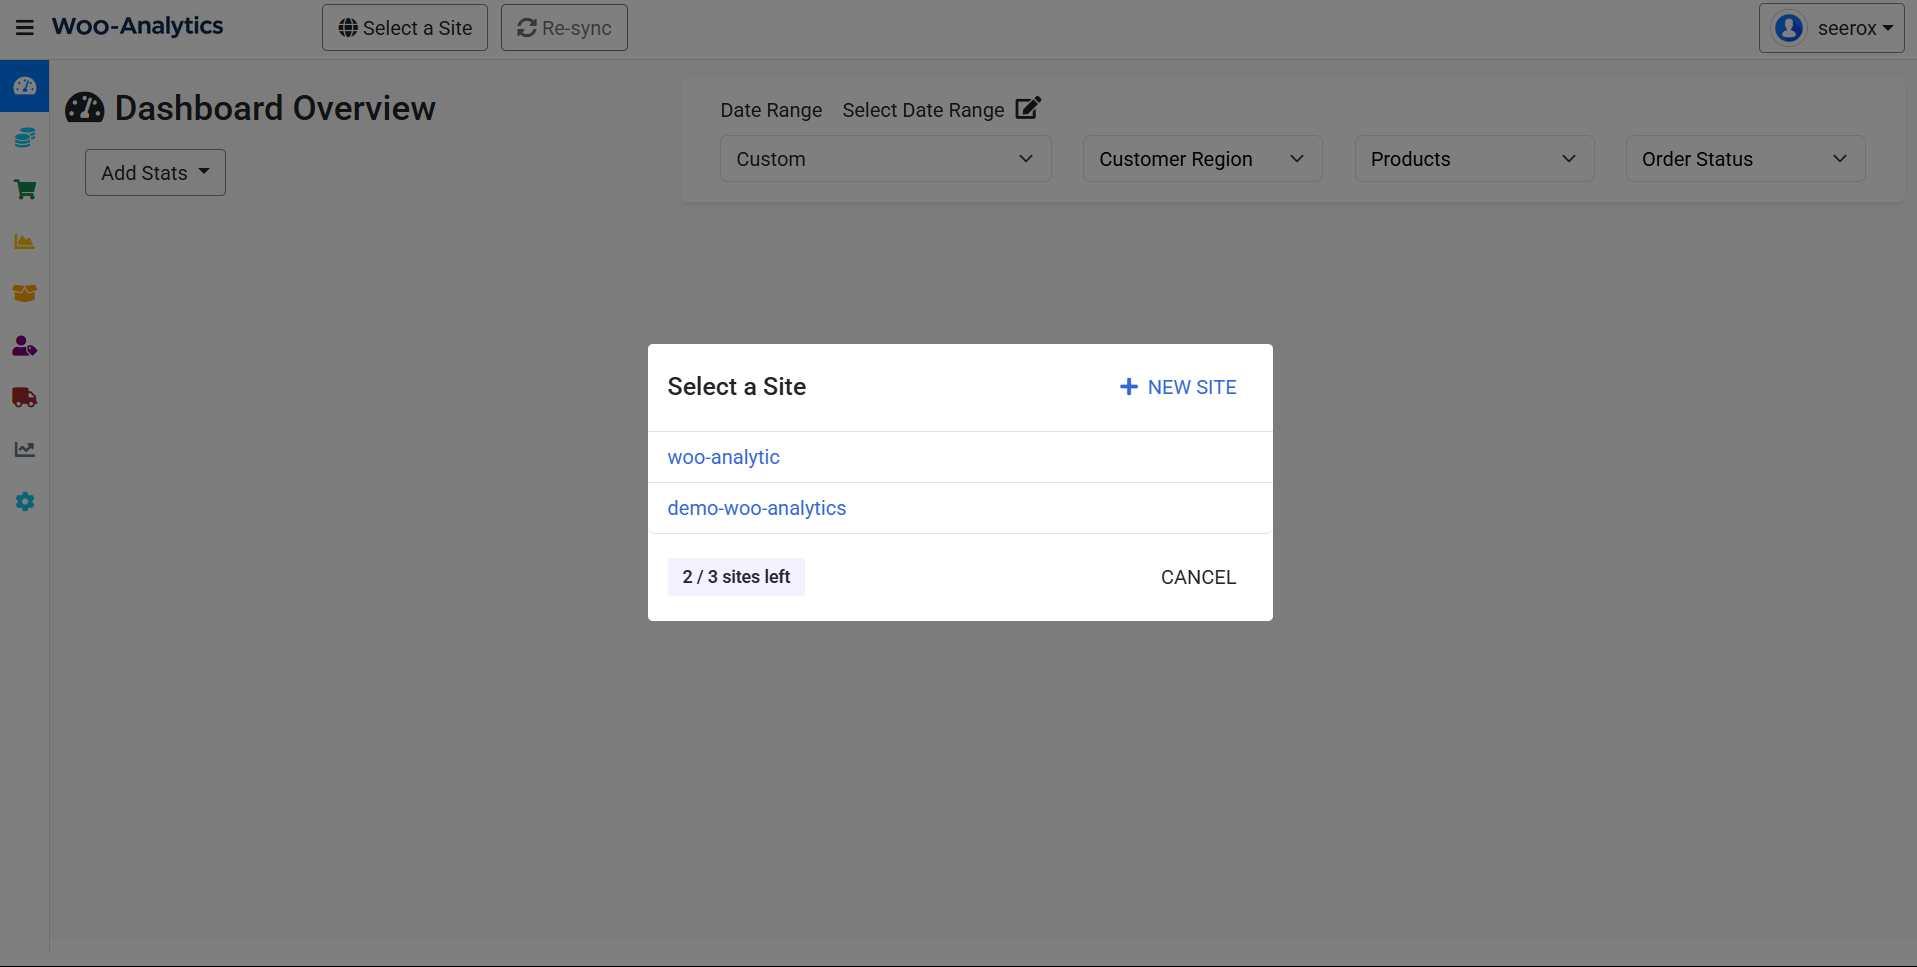This screenshot has height=967, width=1917.
Task: Select the customers icon in sidebar
Action: [24, 345]
